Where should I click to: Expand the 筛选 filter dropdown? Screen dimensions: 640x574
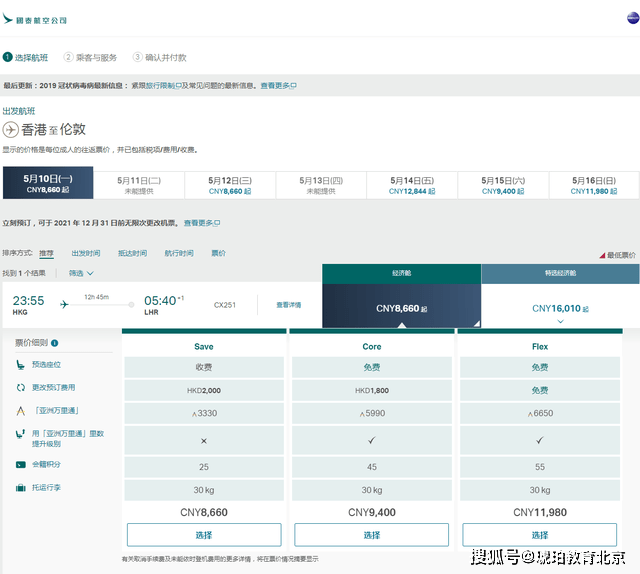click(x=81, y=272)
